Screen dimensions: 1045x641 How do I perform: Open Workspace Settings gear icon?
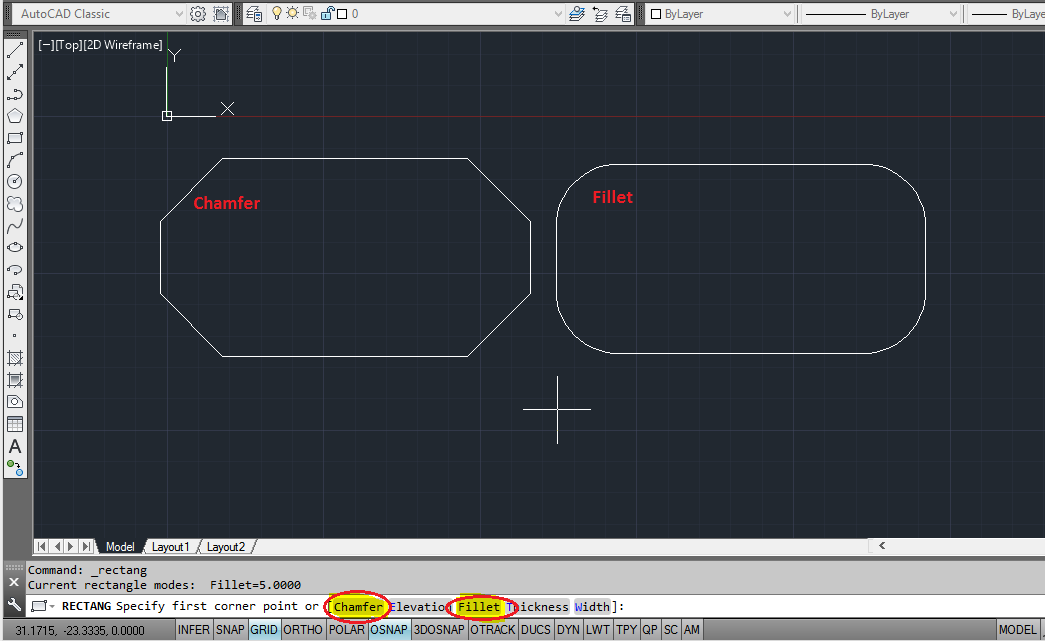coord(198,14)
